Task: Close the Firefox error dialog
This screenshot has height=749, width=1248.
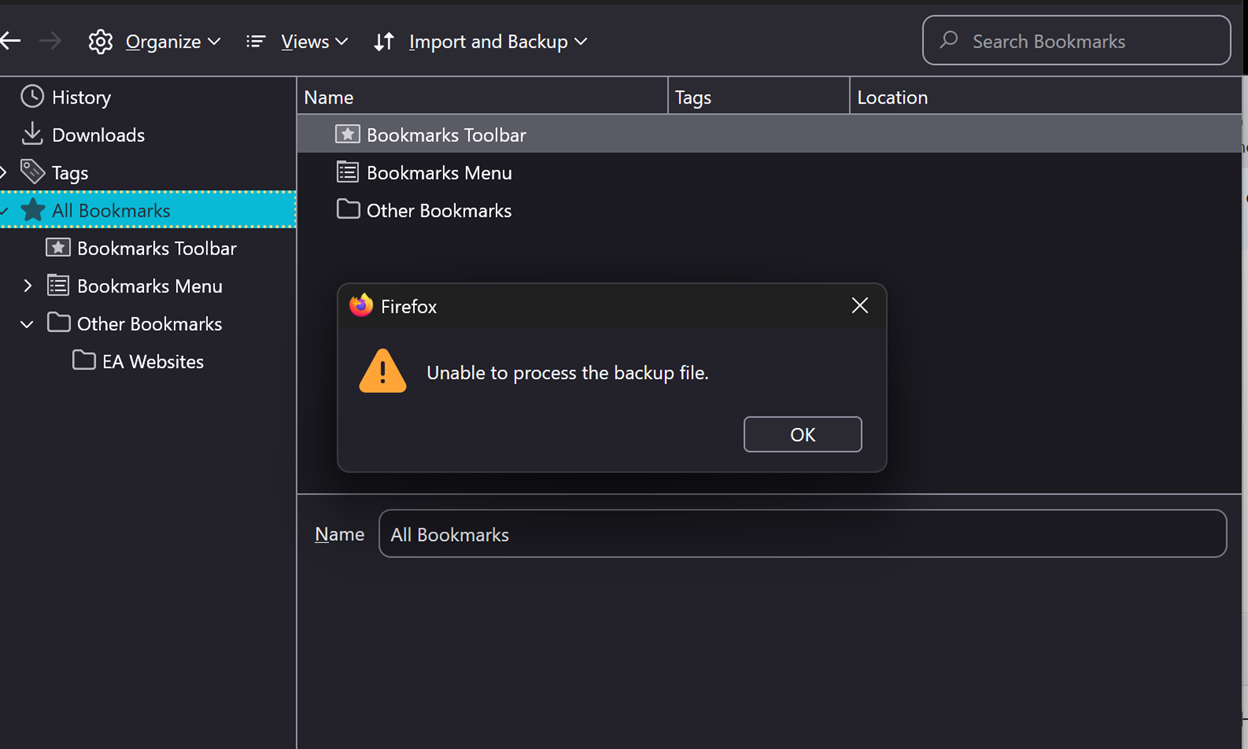Action: pos(860,306)
